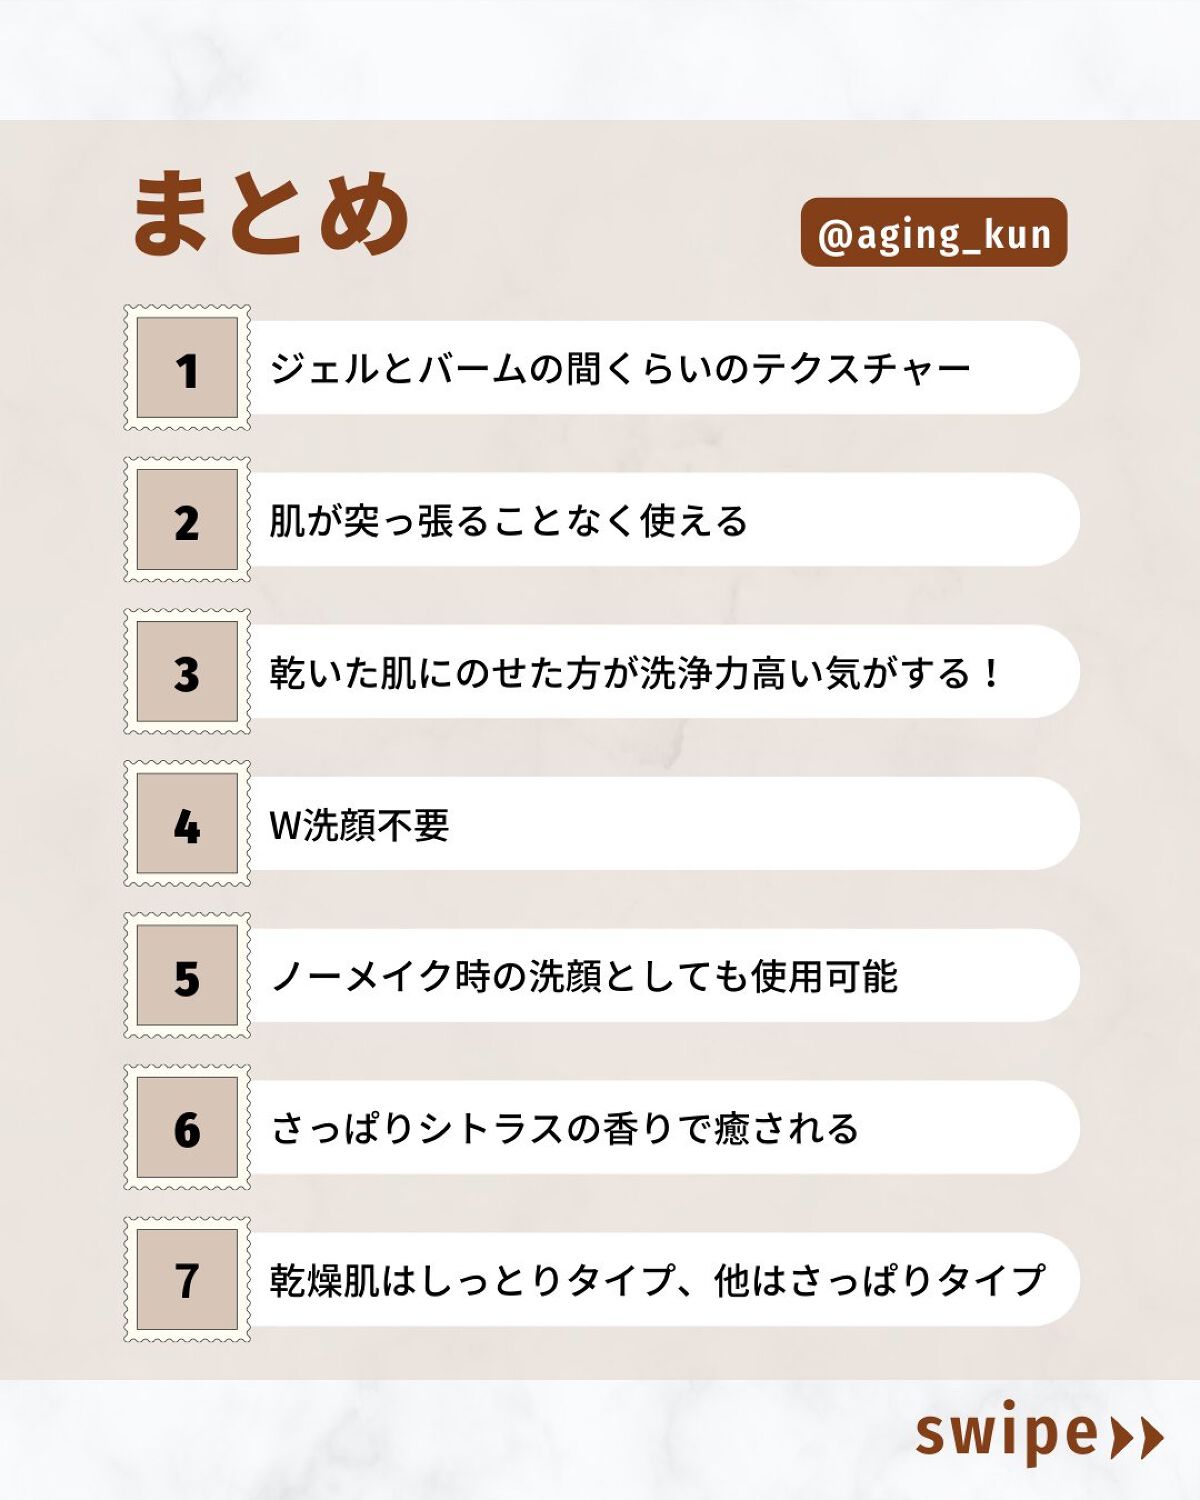This screenshot has height=1500, width=1200.
Task: Click the number 3 stamp icon
Action: [187, 672]
